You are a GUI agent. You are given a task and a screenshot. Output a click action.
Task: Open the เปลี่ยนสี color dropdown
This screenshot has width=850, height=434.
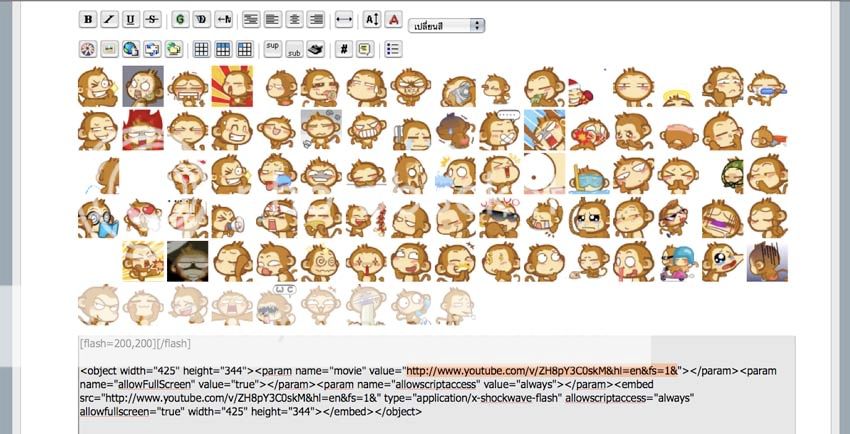point(447,25)
